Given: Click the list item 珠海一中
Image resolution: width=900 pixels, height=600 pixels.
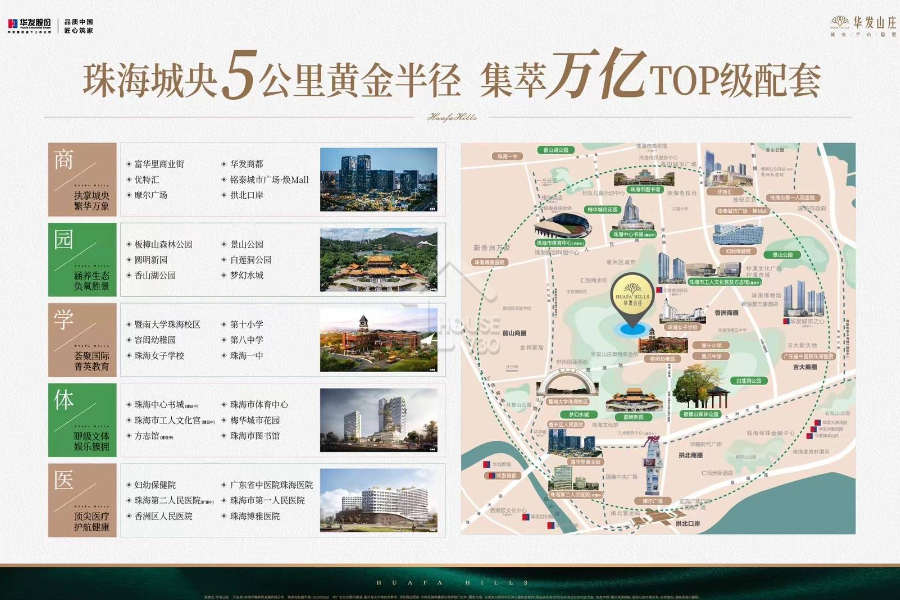Looking at the screenshot, I should [x=246, y=355].
